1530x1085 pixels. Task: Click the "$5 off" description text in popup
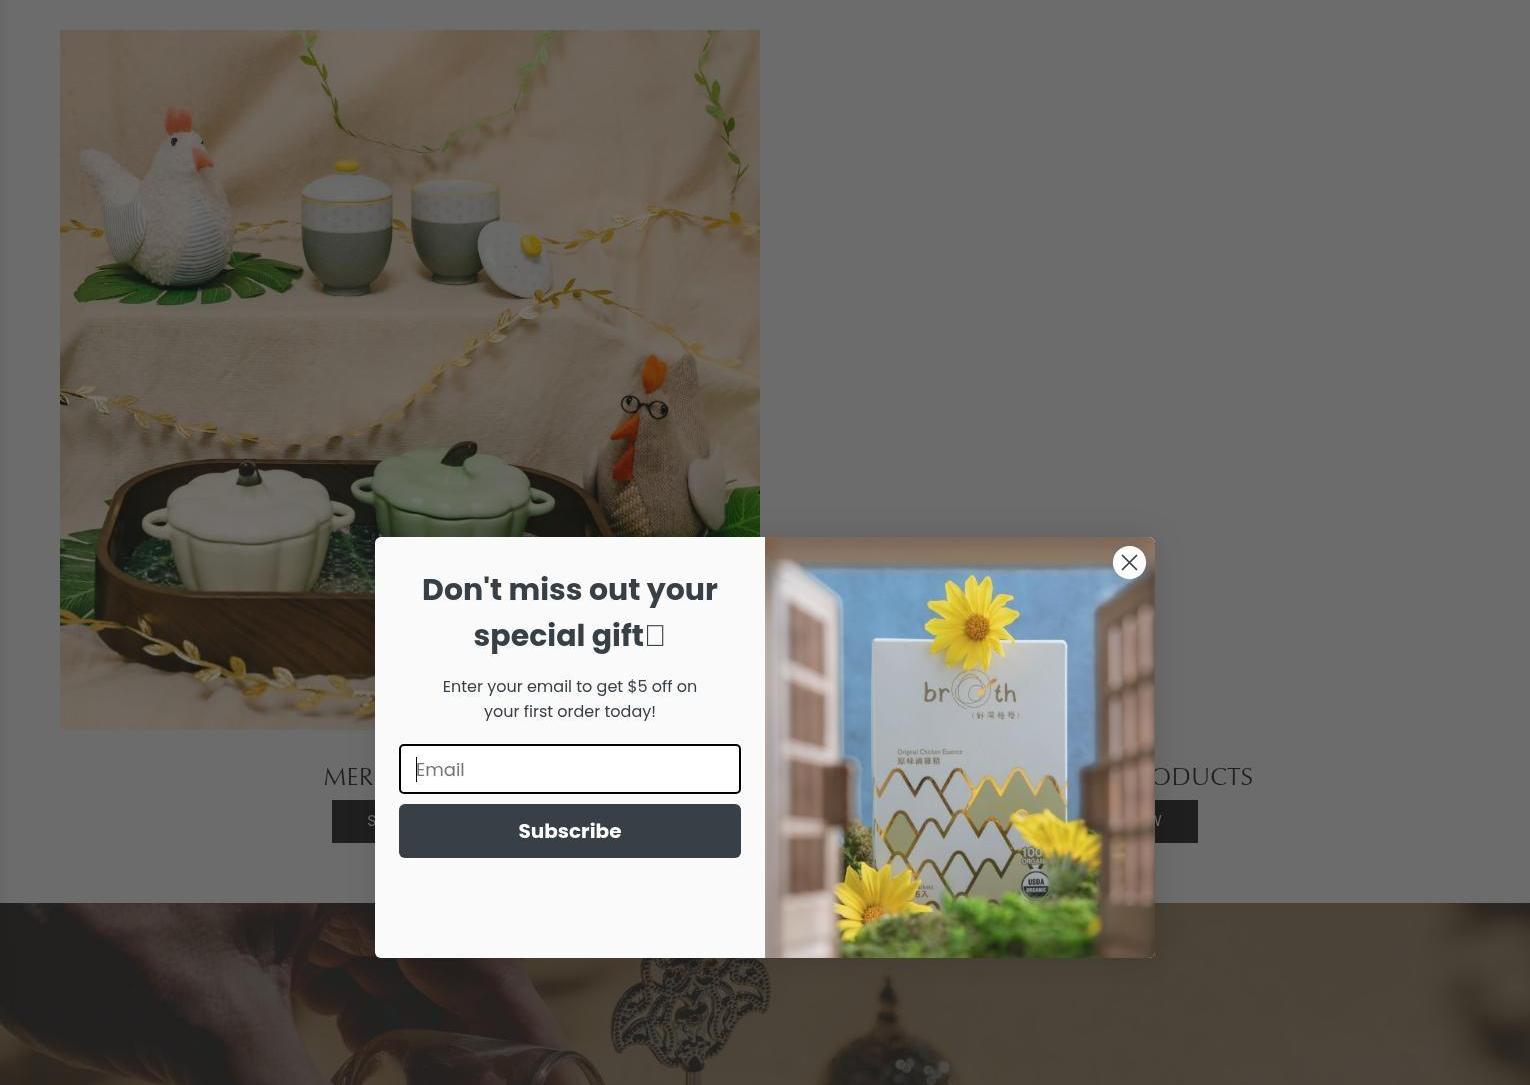(570, 699)
